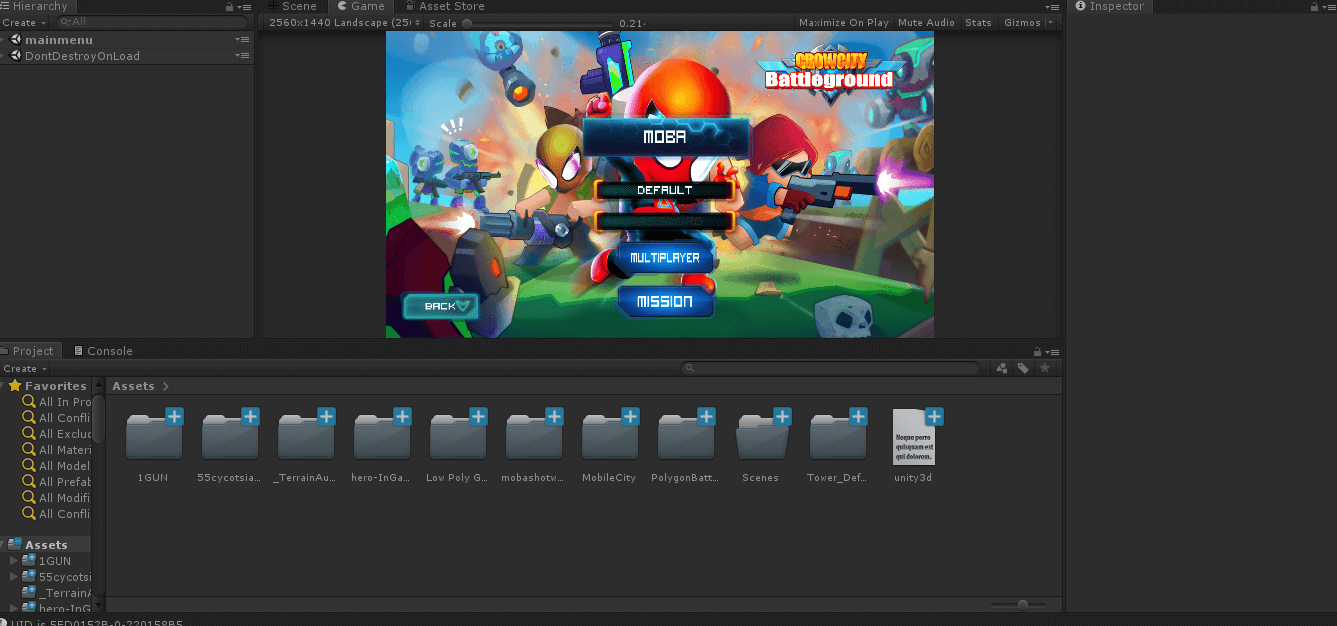Select the Hierarchy tab
This screenshot has width=1337, height=626.
[x=35, y=6]
